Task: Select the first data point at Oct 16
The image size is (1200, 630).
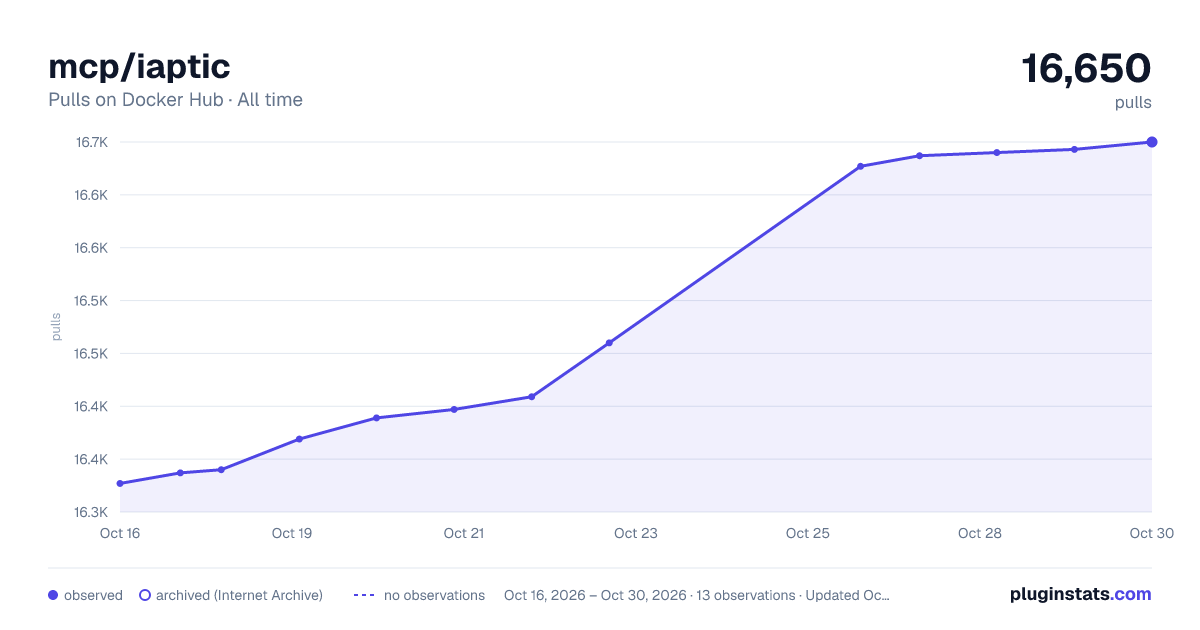Action: tap(120, 483)
